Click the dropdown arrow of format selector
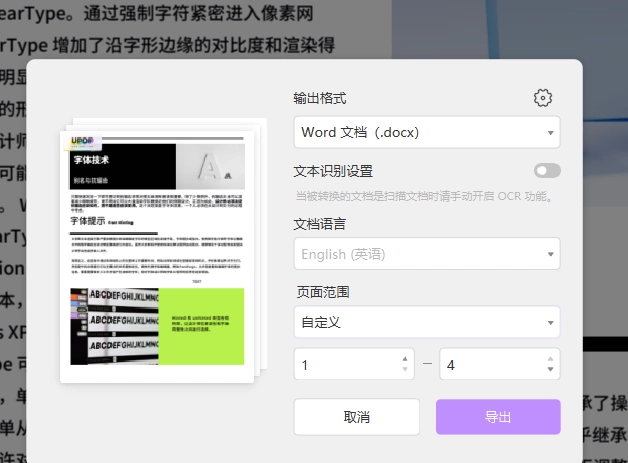628x463 pixels. [x=551, y=133]
